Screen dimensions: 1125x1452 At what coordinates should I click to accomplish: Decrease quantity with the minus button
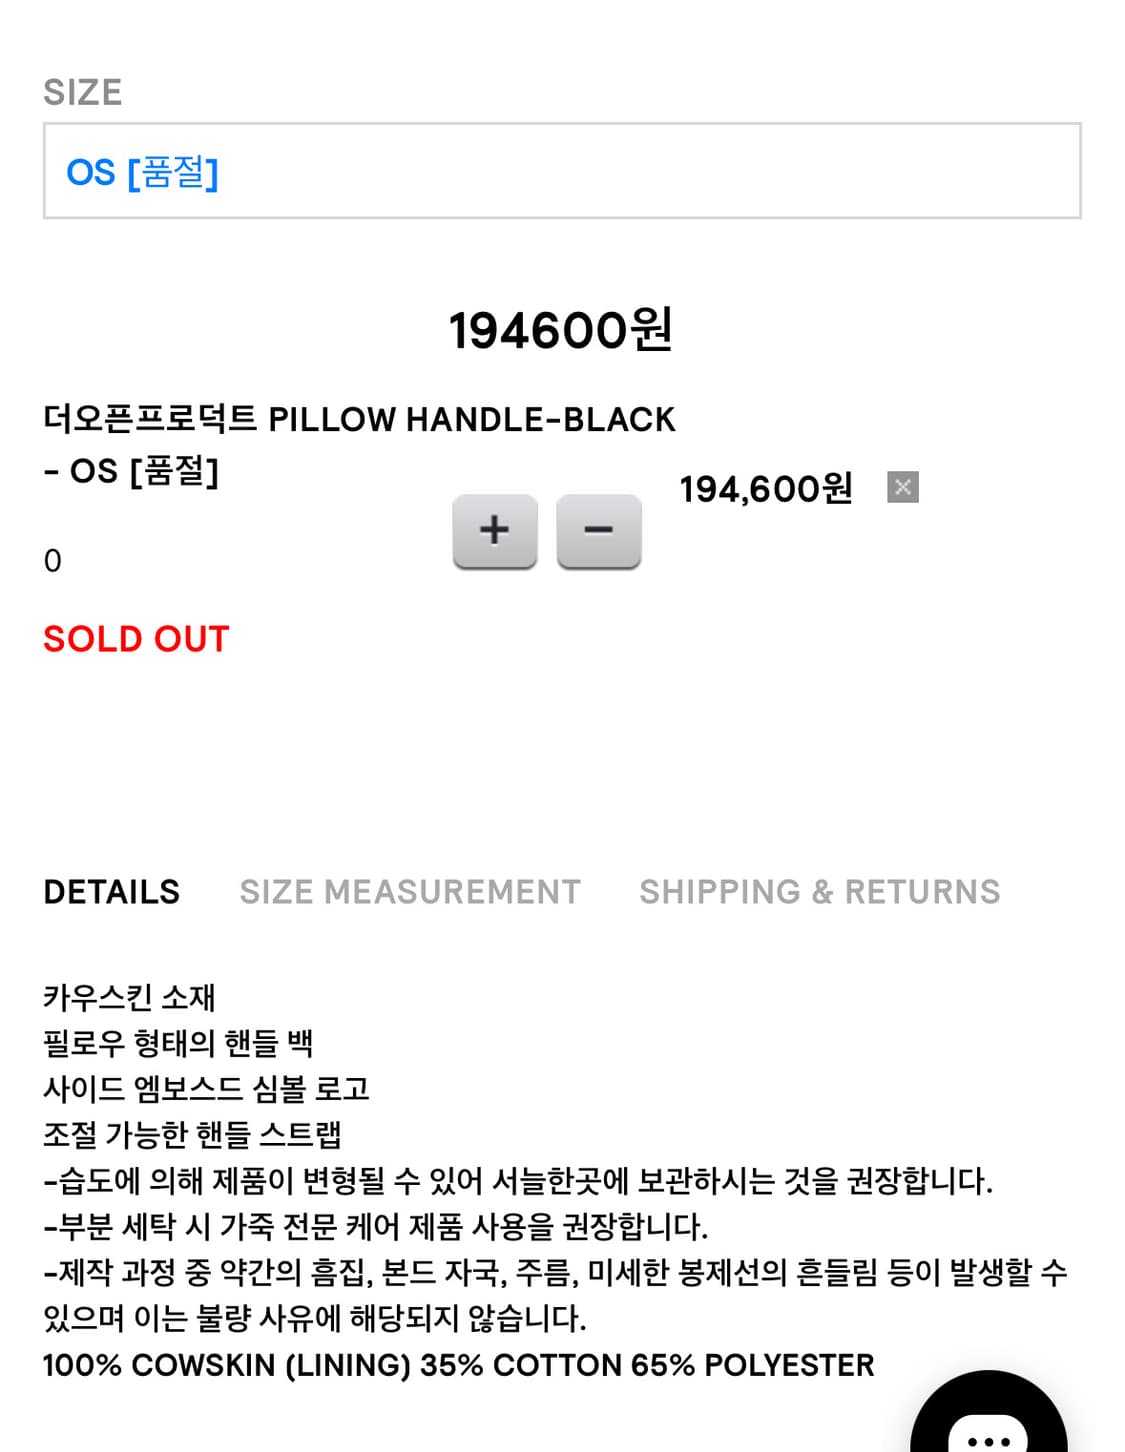point(598,531)
